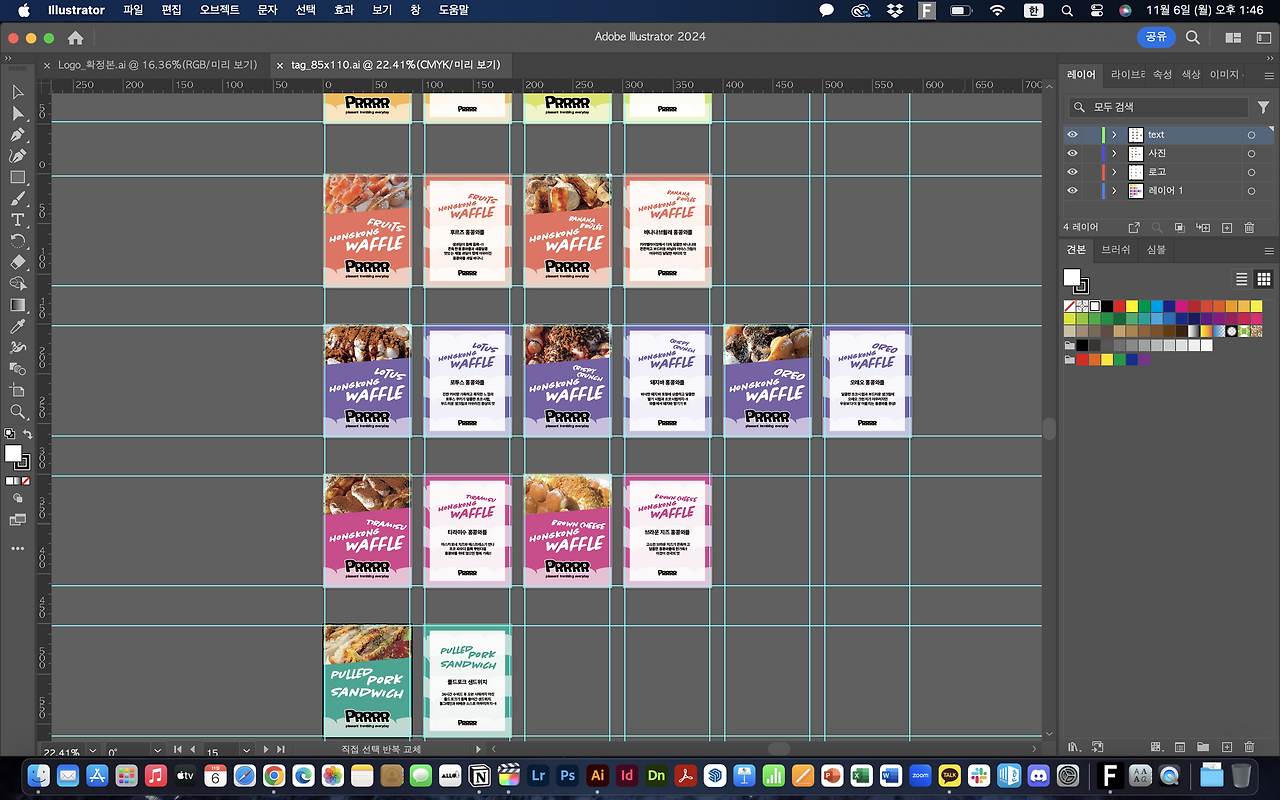Click the pulled pork sandwich tag photo artboard
This screenshot has width=1280, height=800.
[x=367, y=681]
